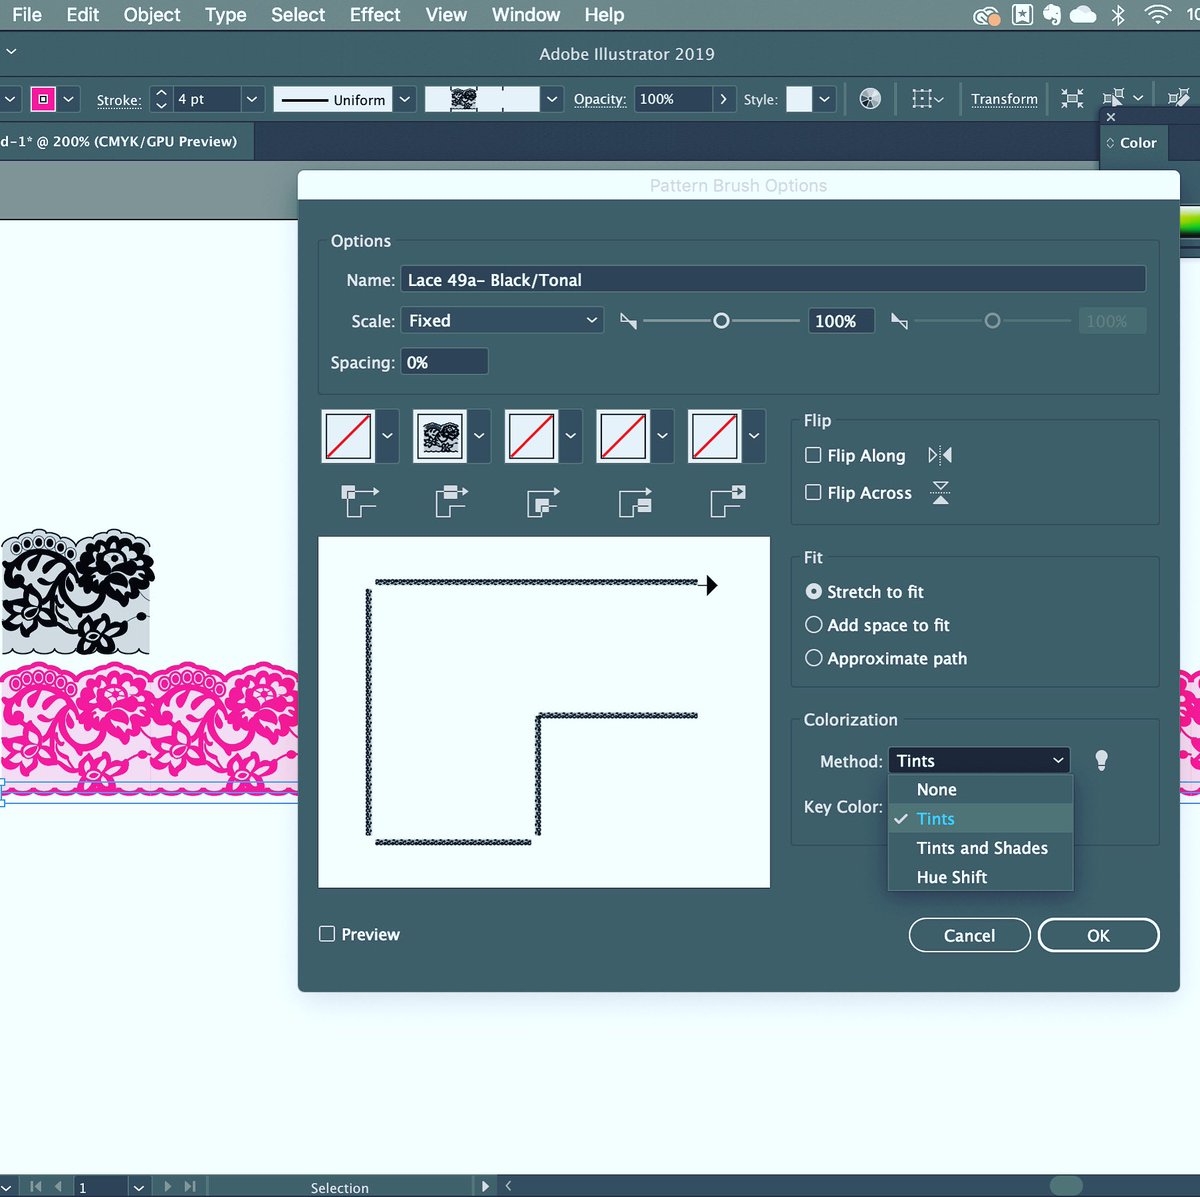Click the Flip Across mirror icon
The width and height of the screenshot is (1200, 1197).
(x=940, y=492)
